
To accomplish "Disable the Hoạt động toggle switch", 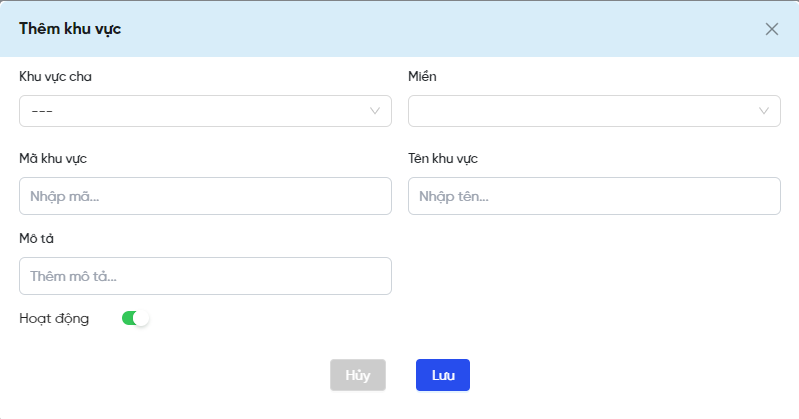I will (x=135, y=318).
